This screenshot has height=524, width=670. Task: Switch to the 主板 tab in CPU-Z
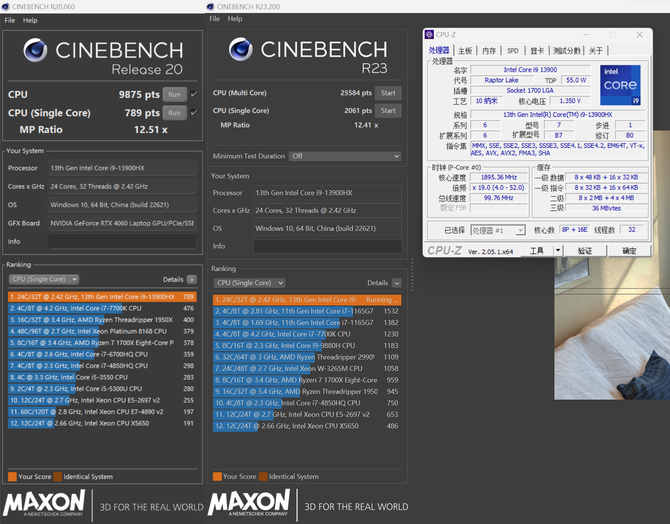point(465,50)
